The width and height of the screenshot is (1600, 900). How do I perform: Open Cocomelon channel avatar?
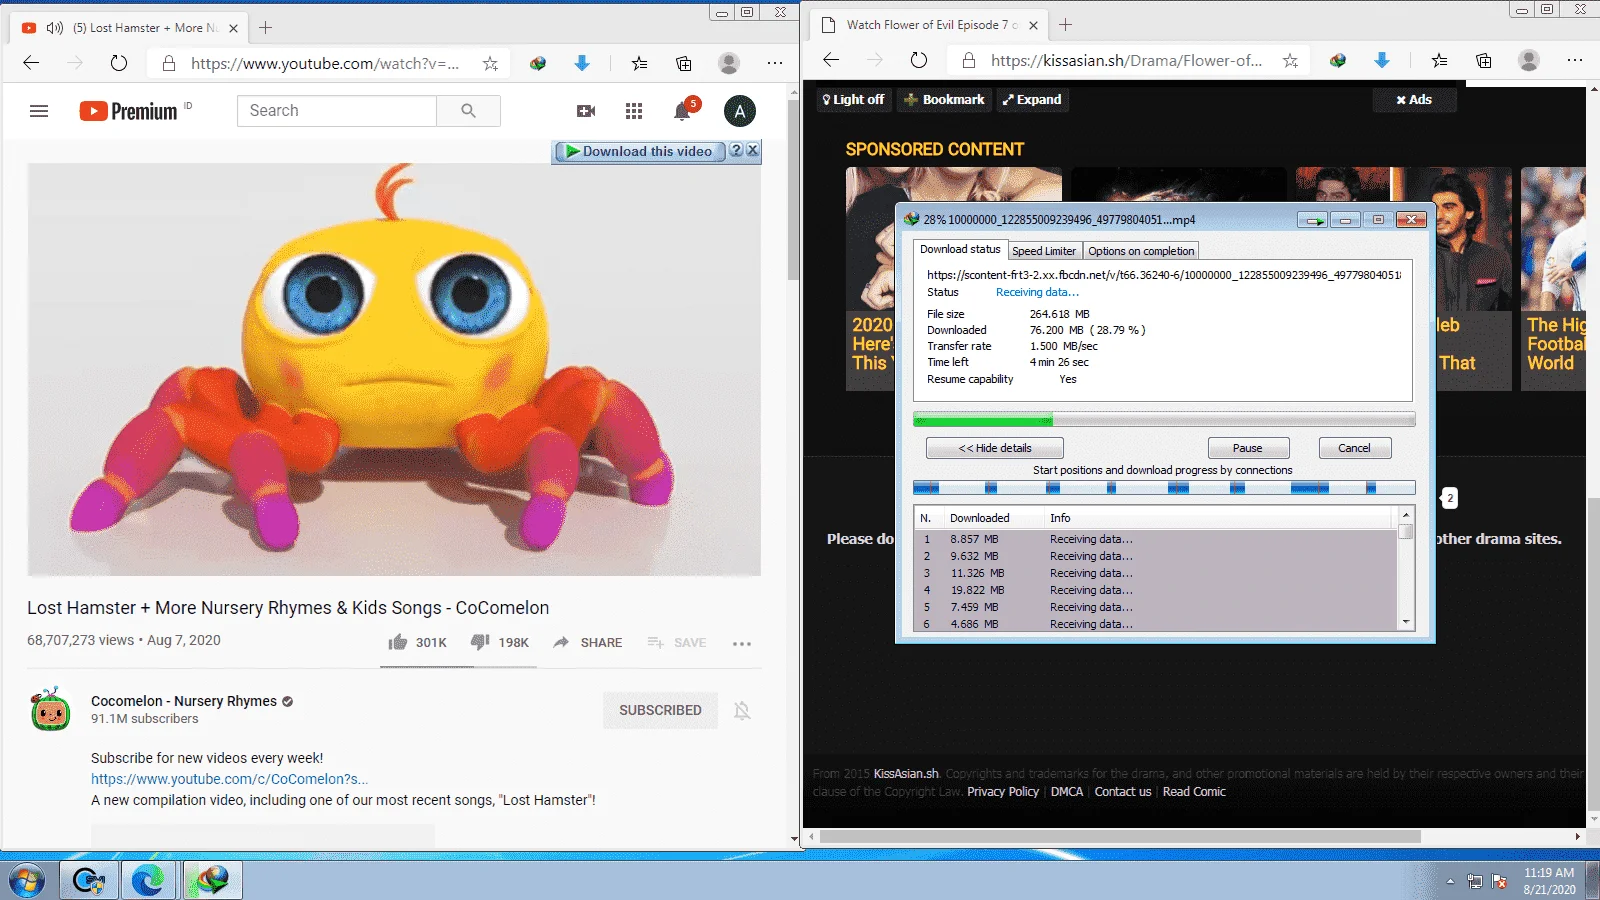51,709
